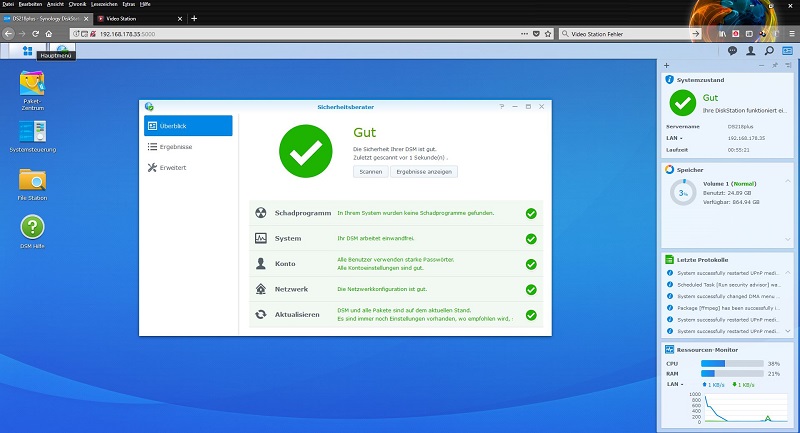This screenshot has height=433, width=800.
Task: Minimize the widget panel with its dash icon
Action: tap(761, 65)
